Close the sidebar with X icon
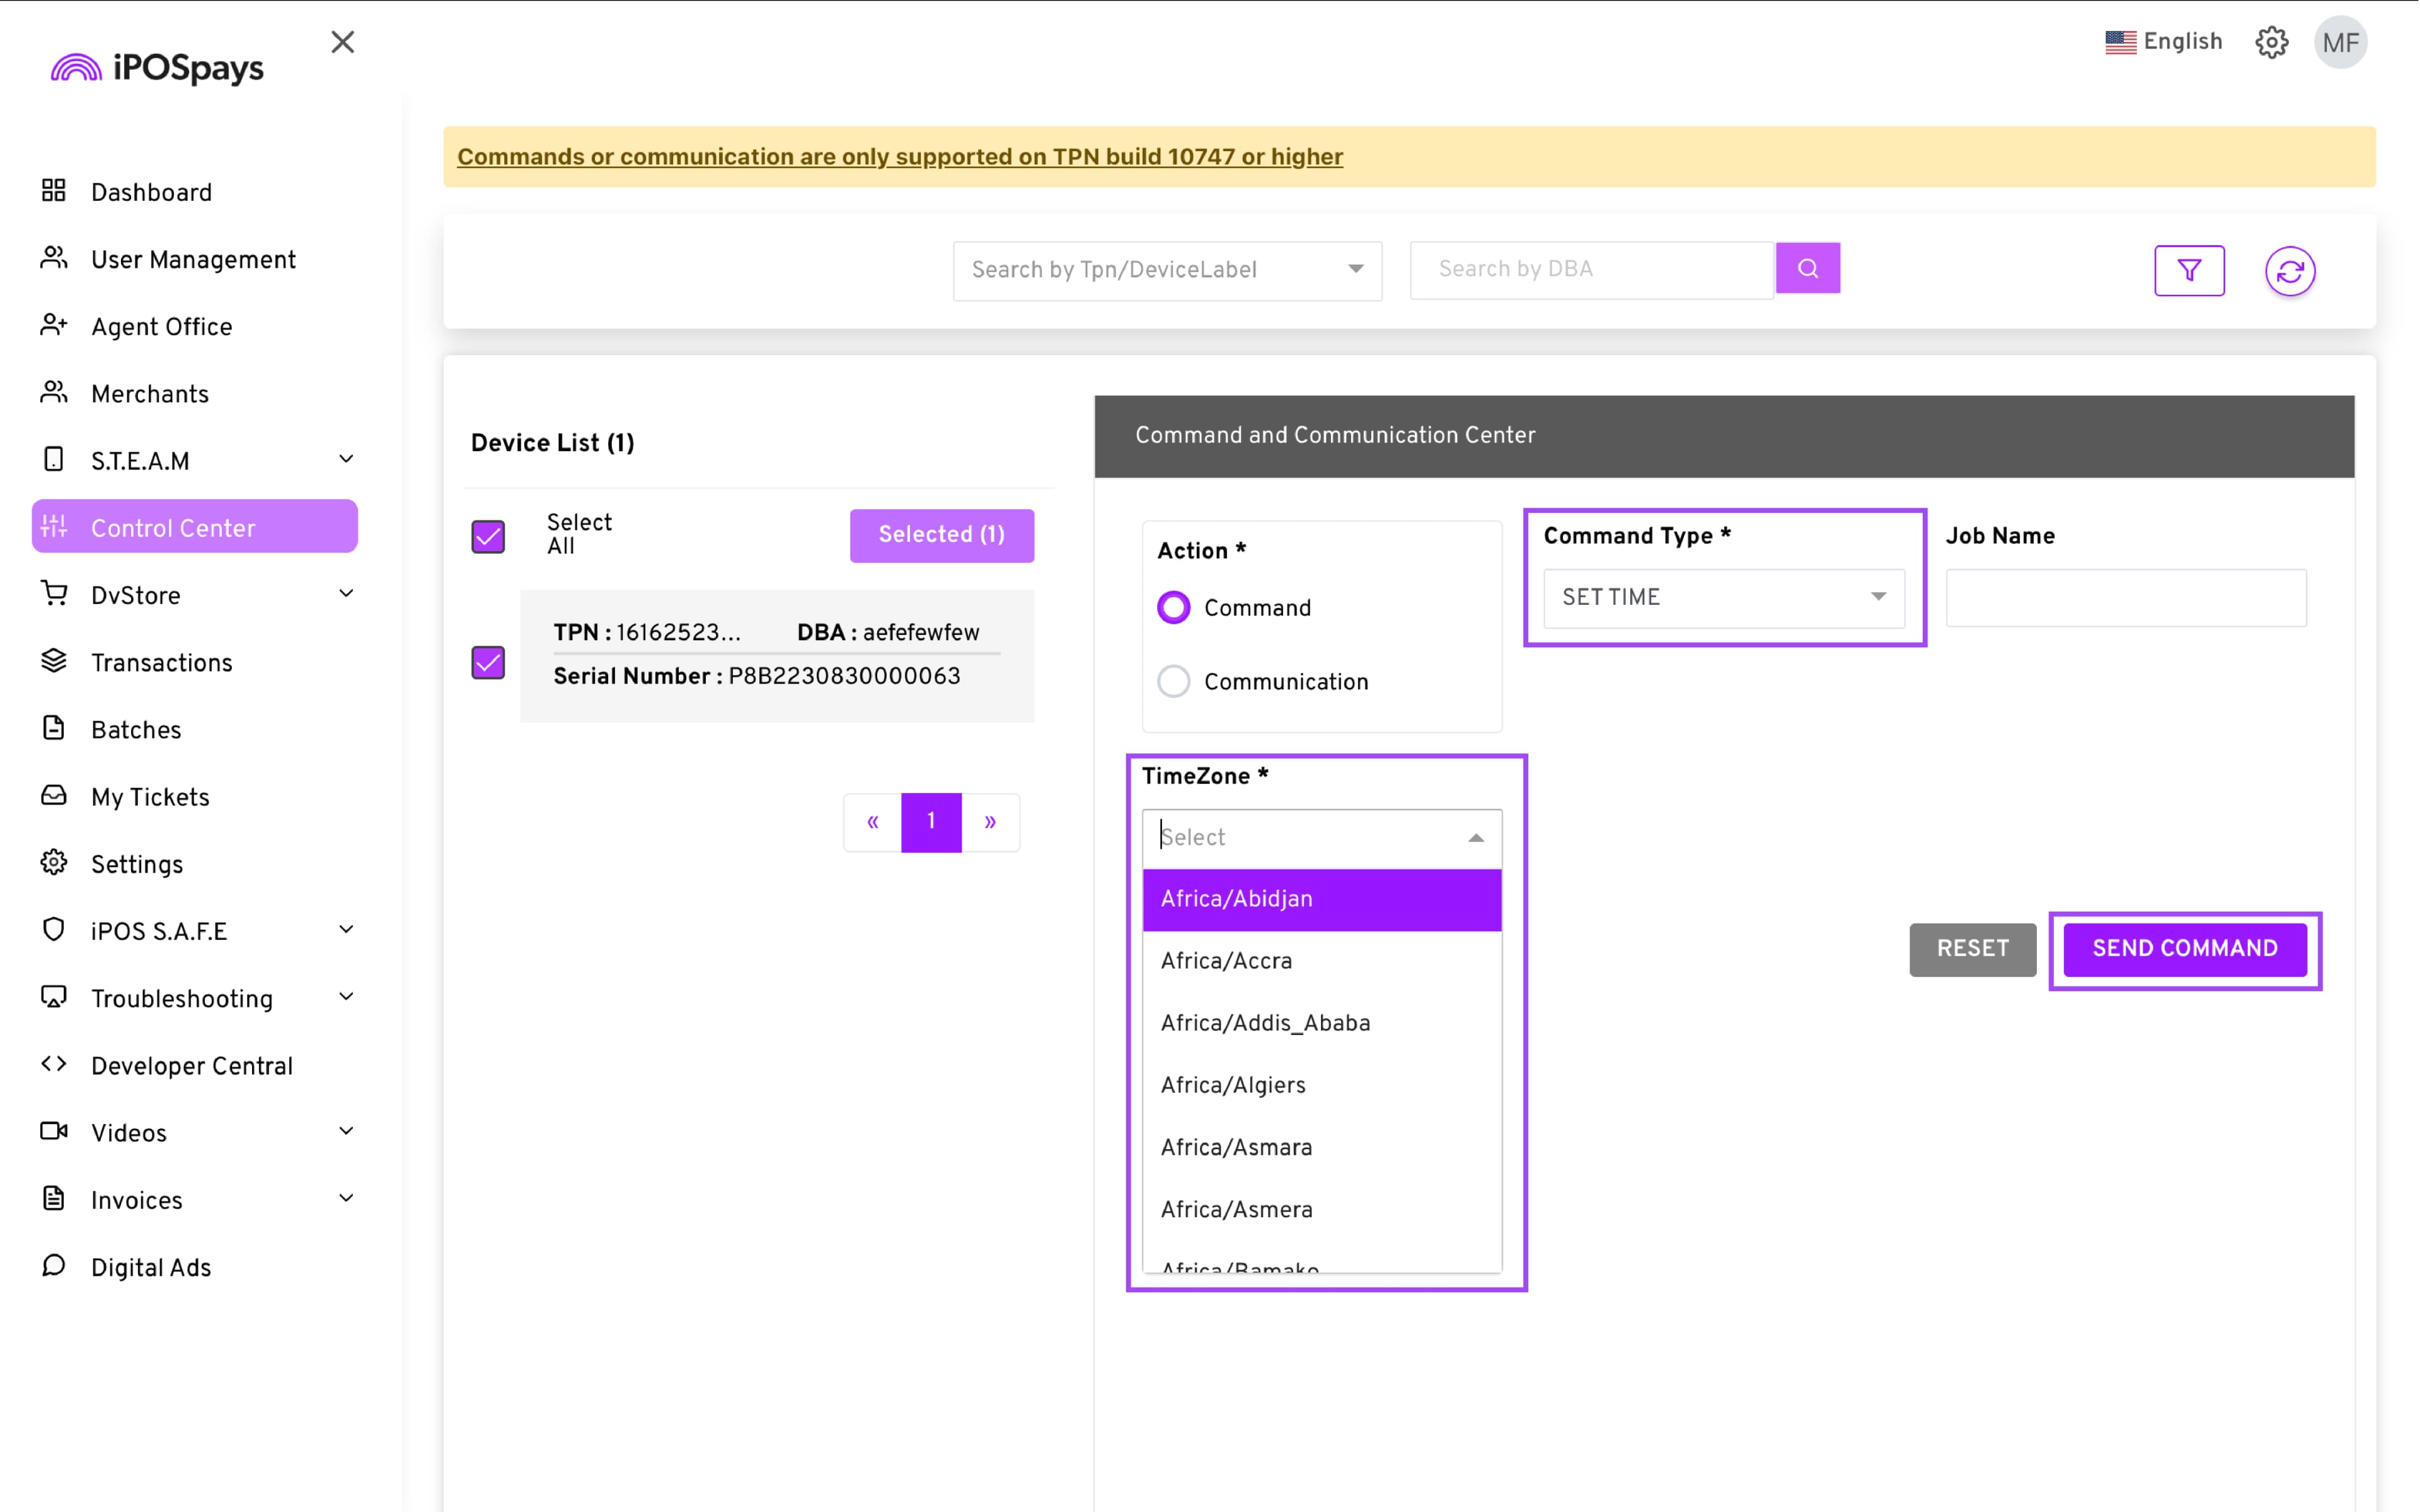The width and height of the screenshot is (2420, 1512). pos(343,42)
